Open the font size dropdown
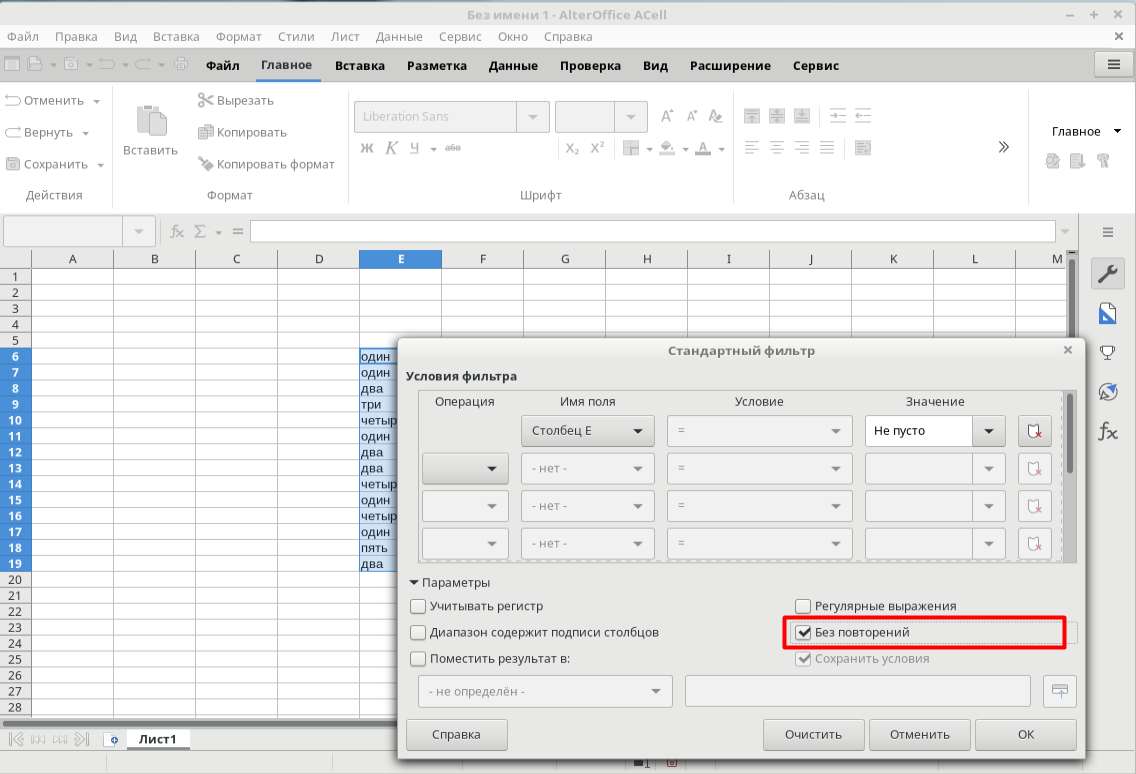The image size is (1136, 774). [631, 117]
